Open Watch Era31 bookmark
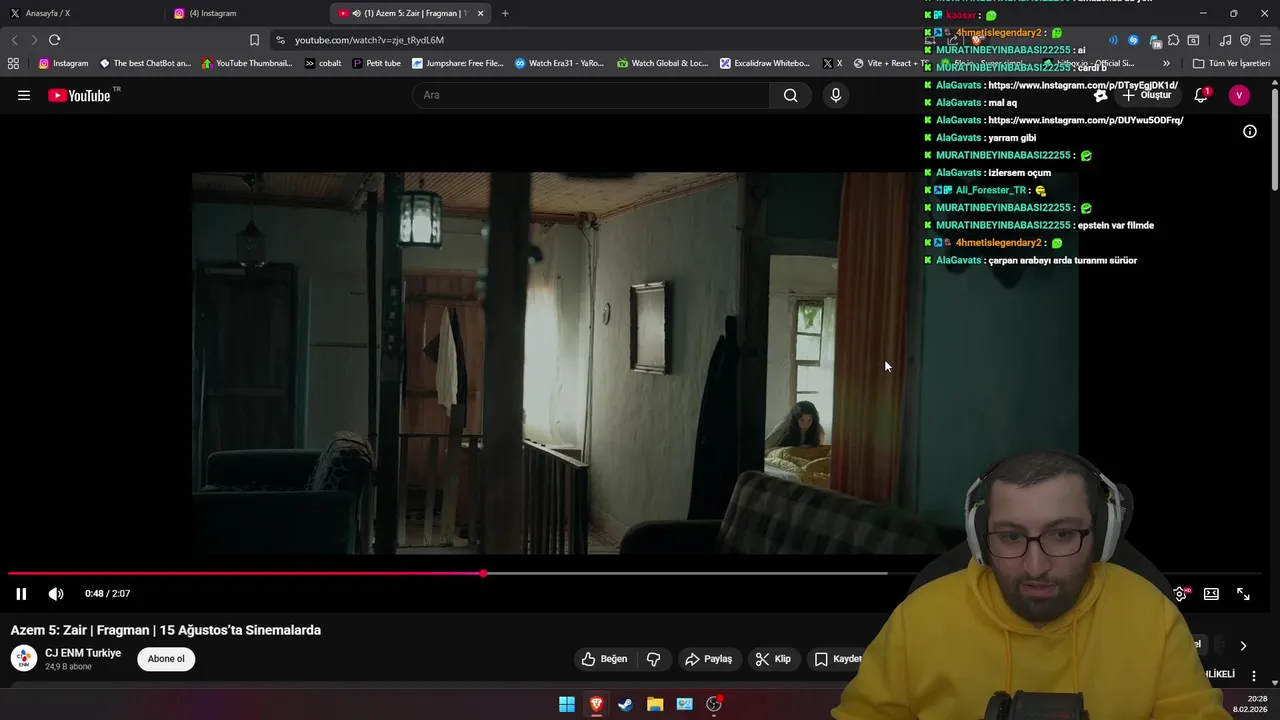 (559, 63)
